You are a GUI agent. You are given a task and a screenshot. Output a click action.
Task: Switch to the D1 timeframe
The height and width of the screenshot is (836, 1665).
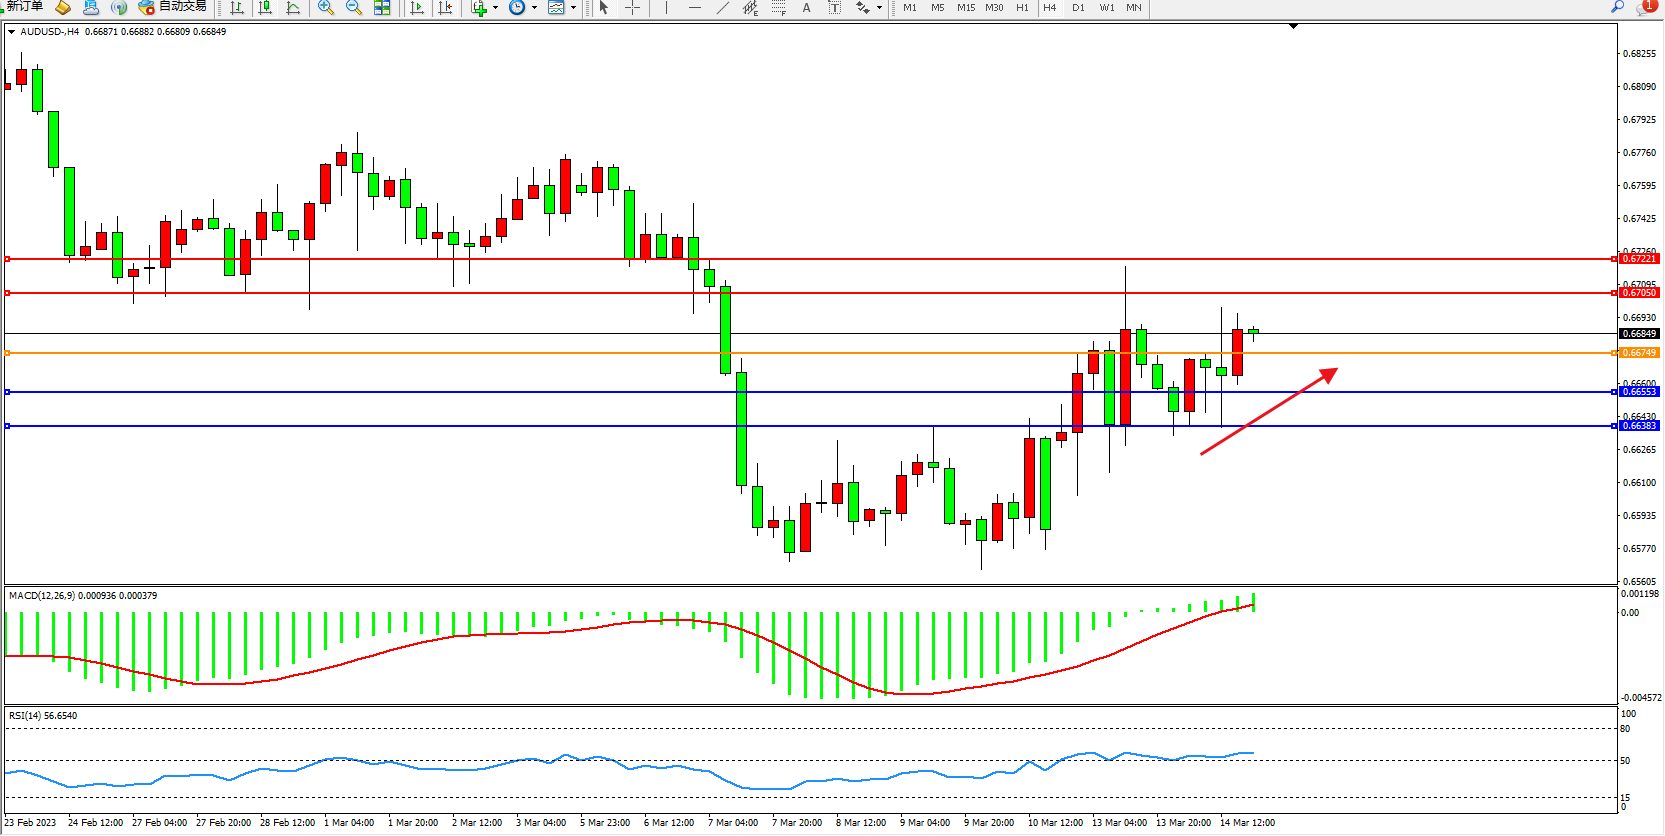(x=1078, y=7)
